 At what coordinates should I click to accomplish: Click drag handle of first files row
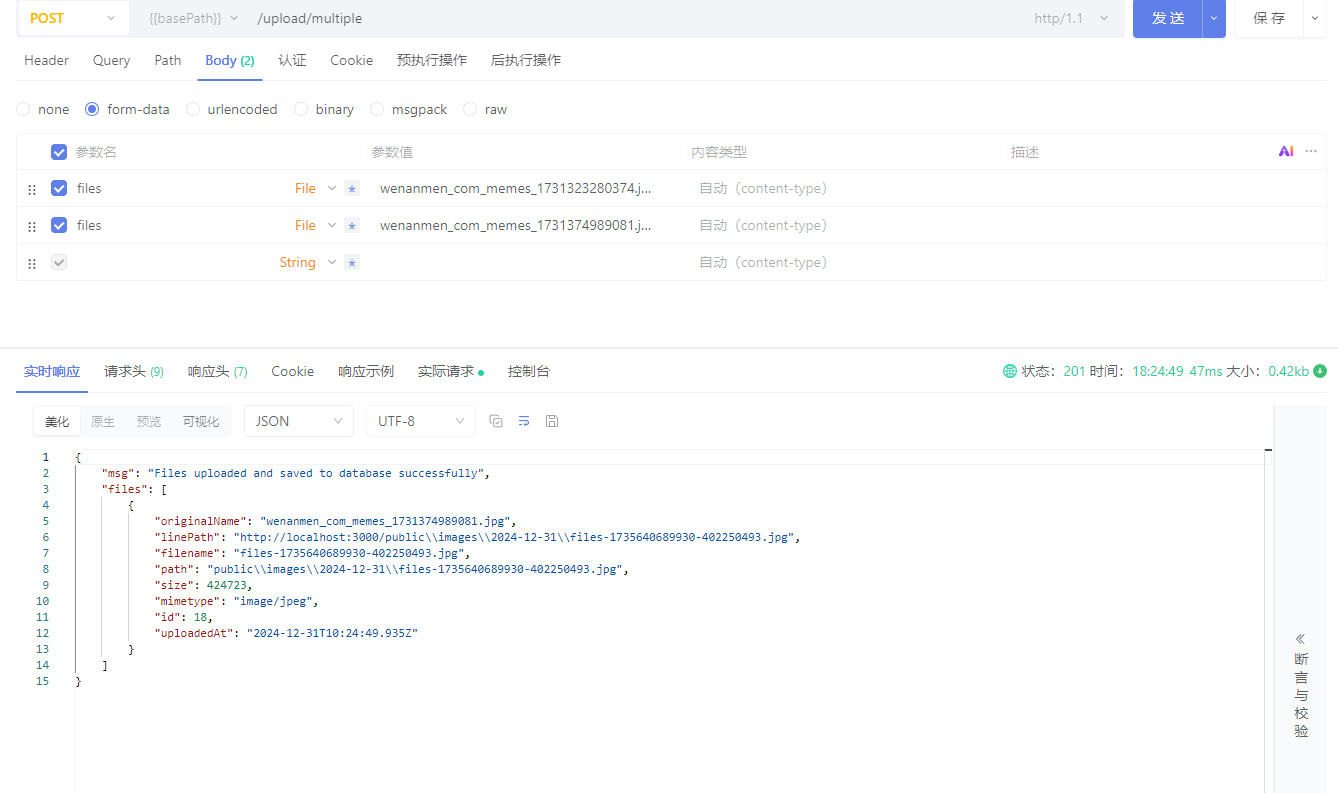coord(32,189)
